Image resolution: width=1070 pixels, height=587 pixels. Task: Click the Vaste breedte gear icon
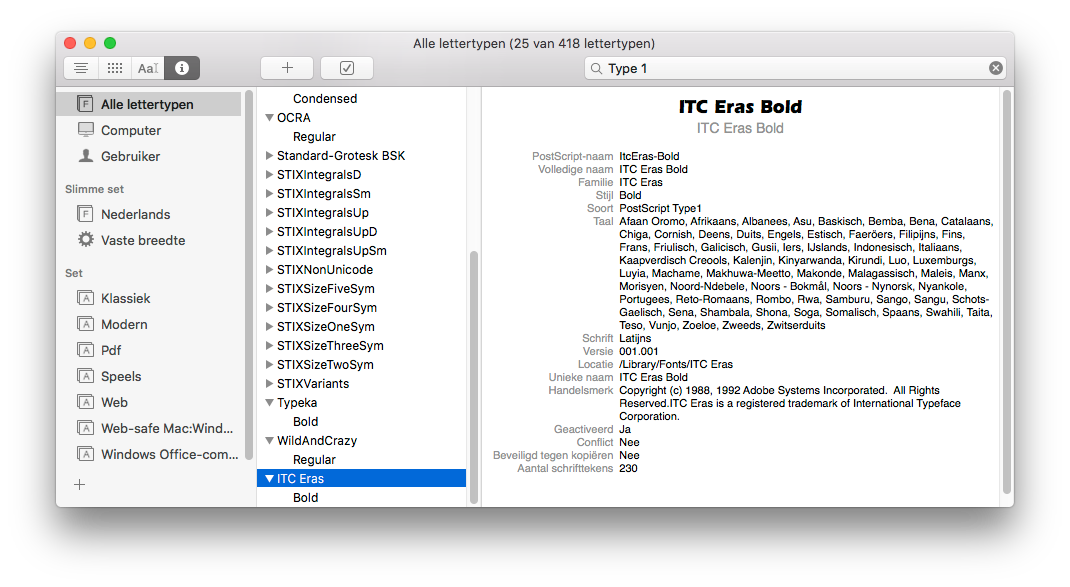point(85,240)
